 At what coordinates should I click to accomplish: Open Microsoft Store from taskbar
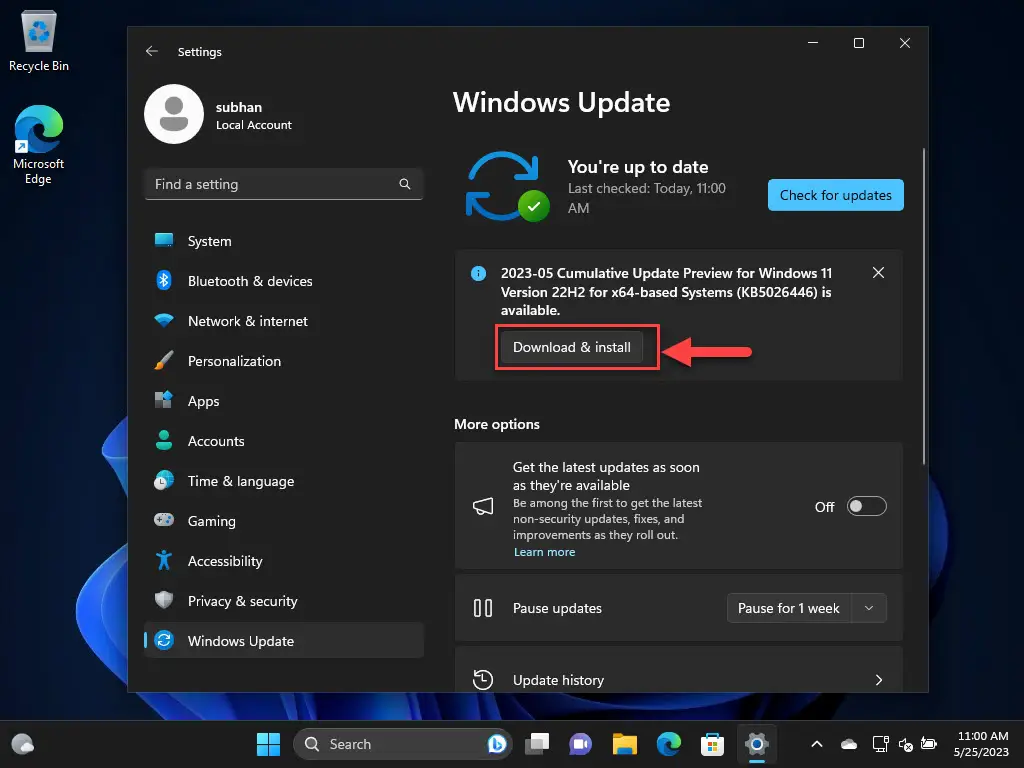[712, 744]
